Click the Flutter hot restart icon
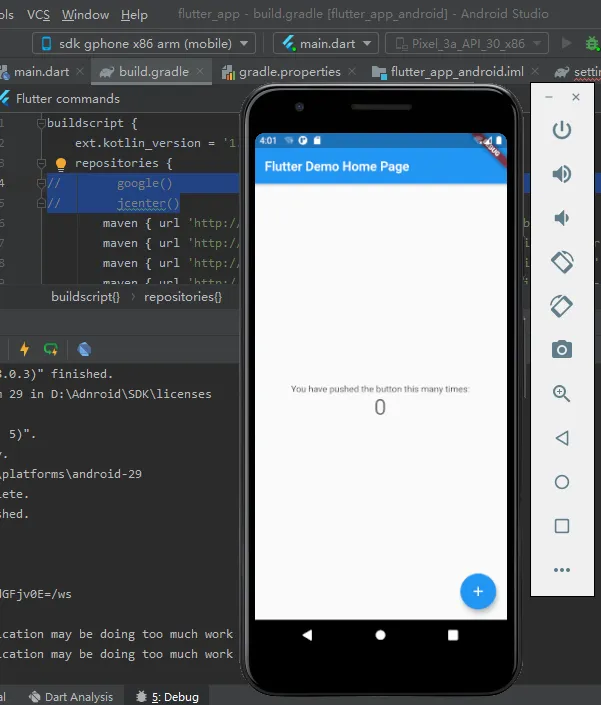601x705 pixels. point(51,349)
